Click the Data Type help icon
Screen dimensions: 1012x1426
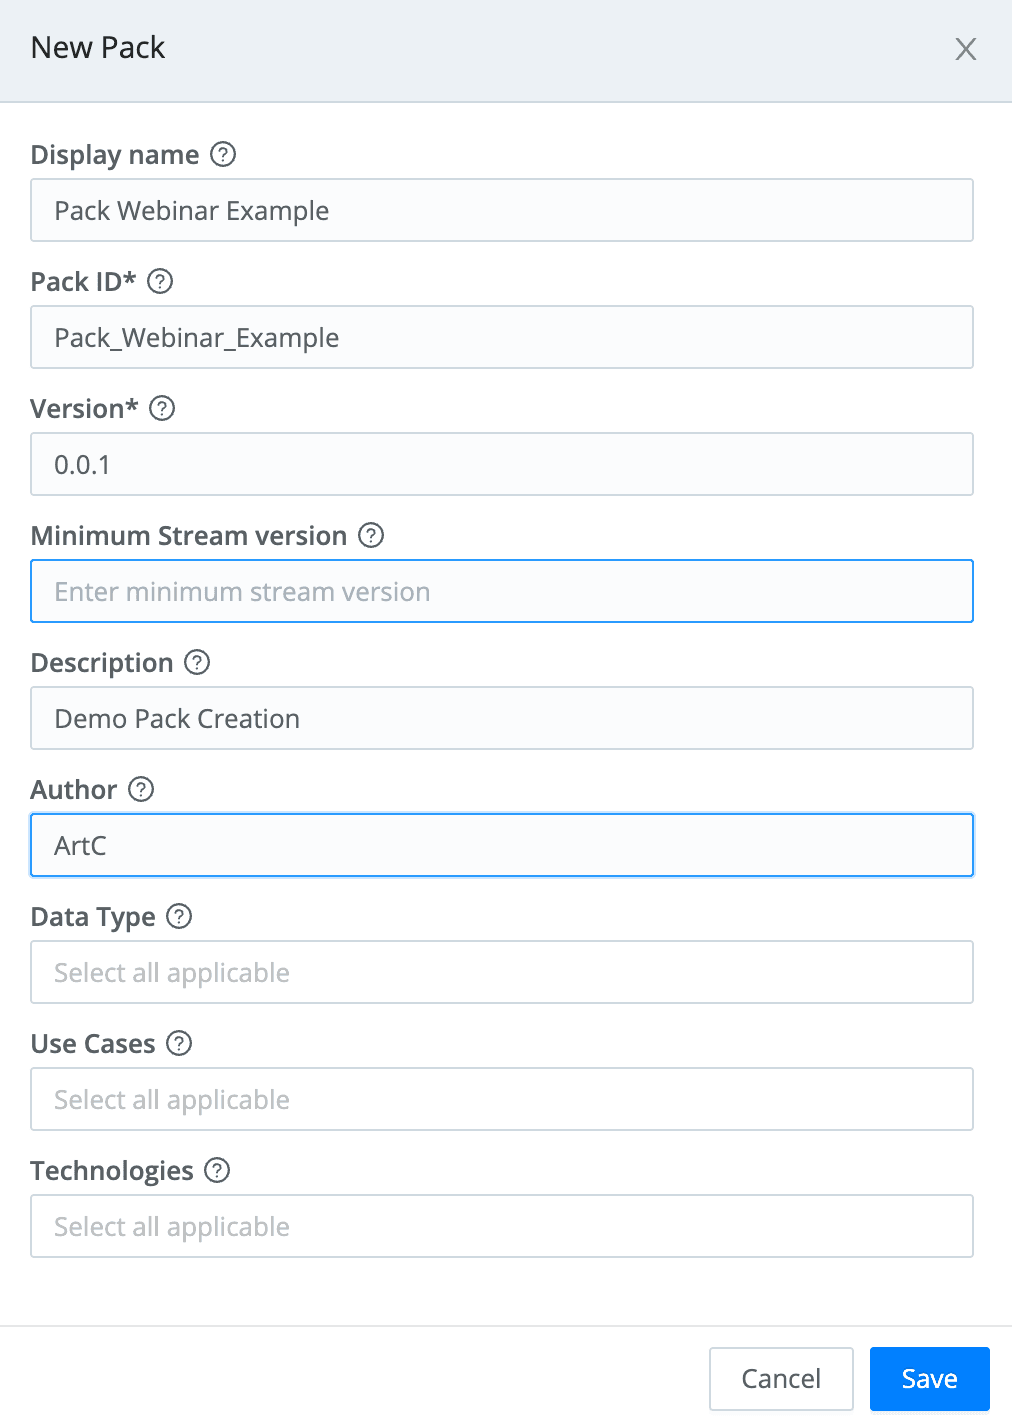pyautogui.click(x=179, y=917)
